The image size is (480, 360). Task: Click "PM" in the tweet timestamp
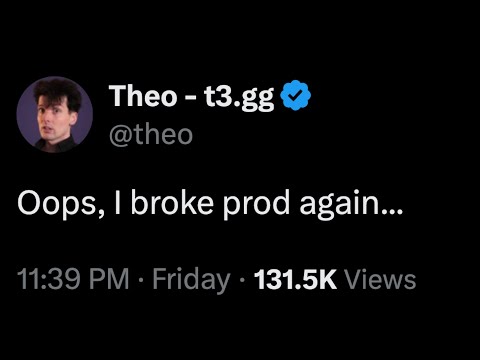[x=109, y=279]
